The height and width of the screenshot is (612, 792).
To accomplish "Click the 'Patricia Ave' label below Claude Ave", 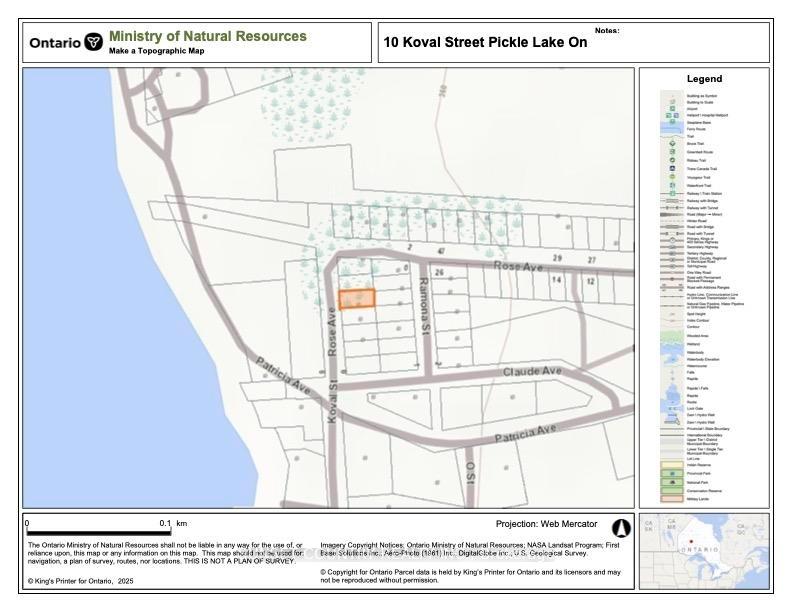I will [525, 434].
